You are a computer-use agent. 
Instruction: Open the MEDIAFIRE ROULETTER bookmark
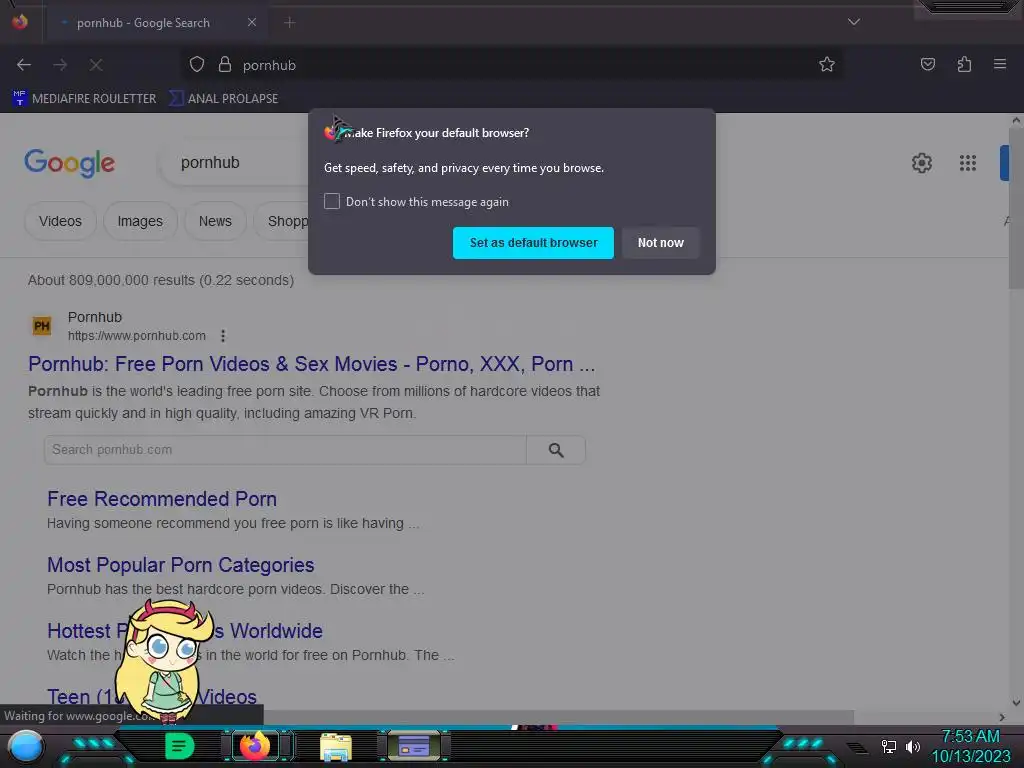(84, 99)
